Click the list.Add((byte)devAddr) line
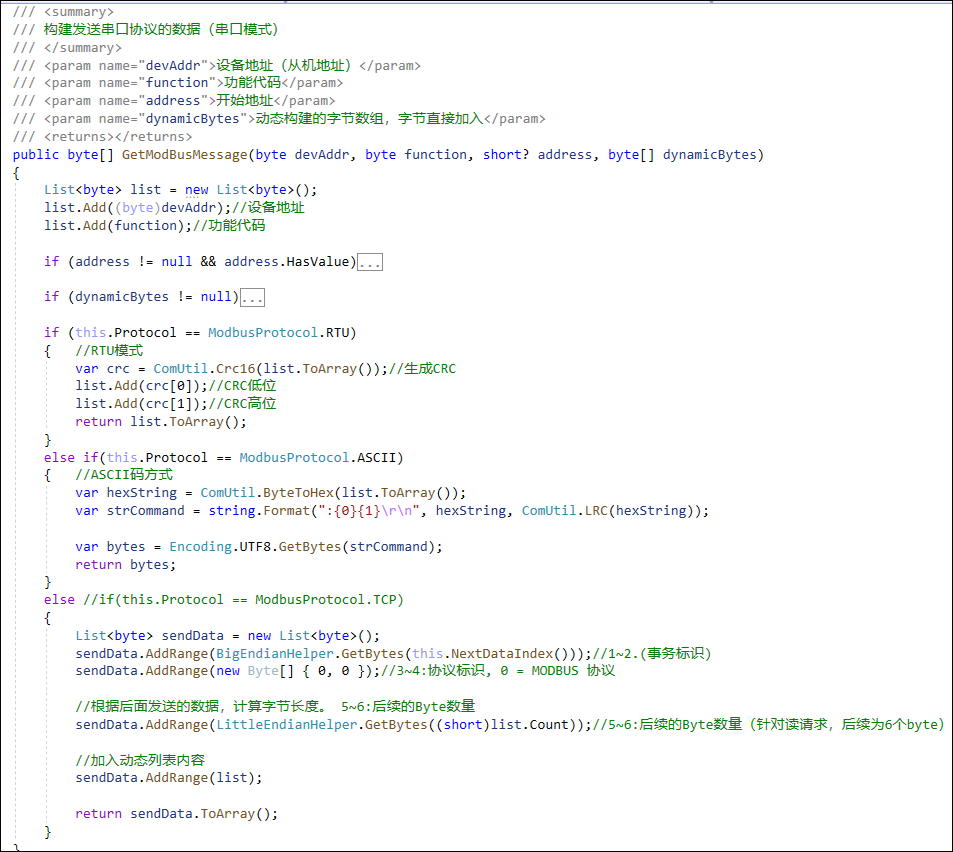953x852 pixels. (174, 208)
